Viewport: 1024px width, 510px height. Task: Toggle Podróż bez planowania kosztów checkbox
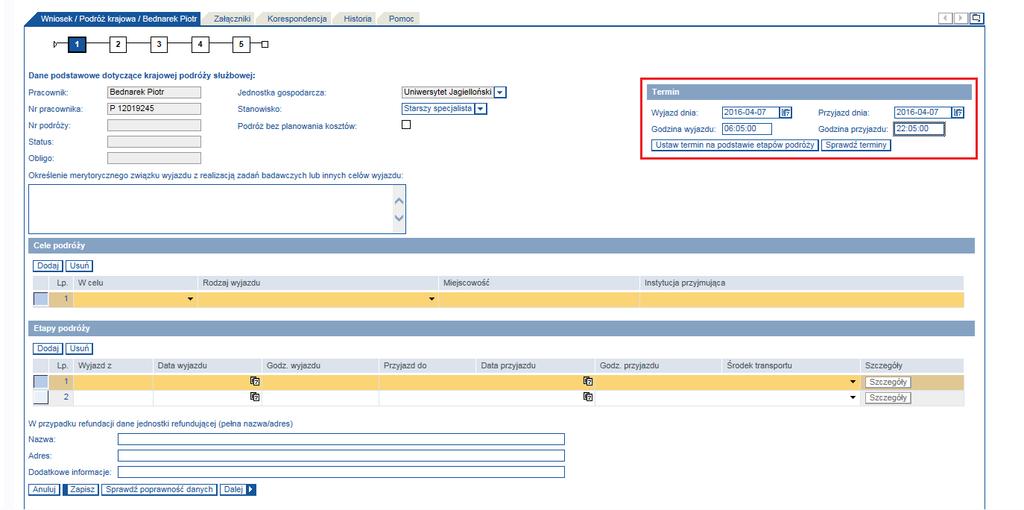[406, 125]
